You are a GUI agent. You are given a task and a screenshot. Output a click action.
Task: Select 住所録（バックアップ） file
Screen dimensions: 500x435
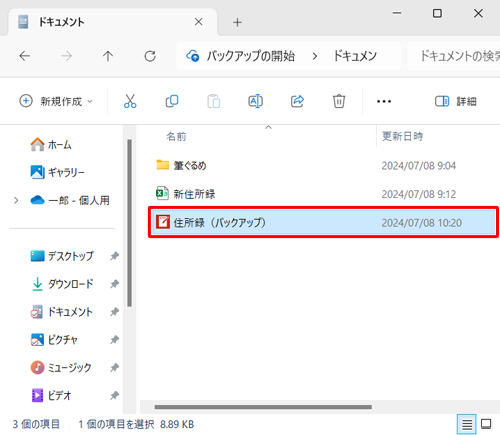[x=323, y=222]
